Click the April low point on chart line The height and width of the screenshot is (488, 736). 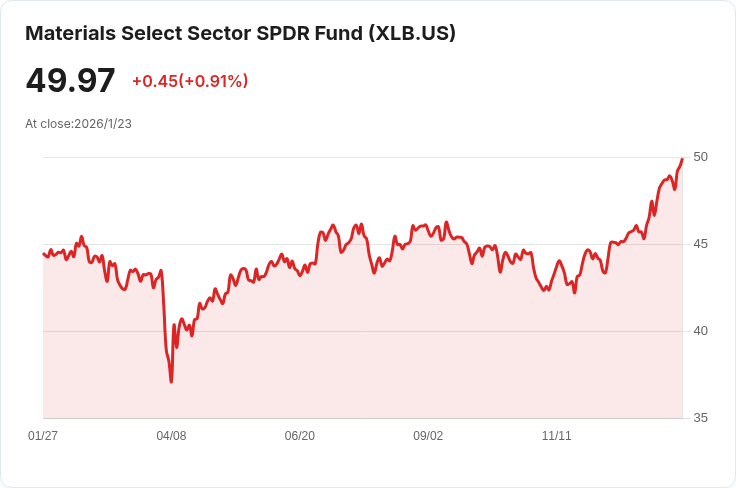pos(171,381)
